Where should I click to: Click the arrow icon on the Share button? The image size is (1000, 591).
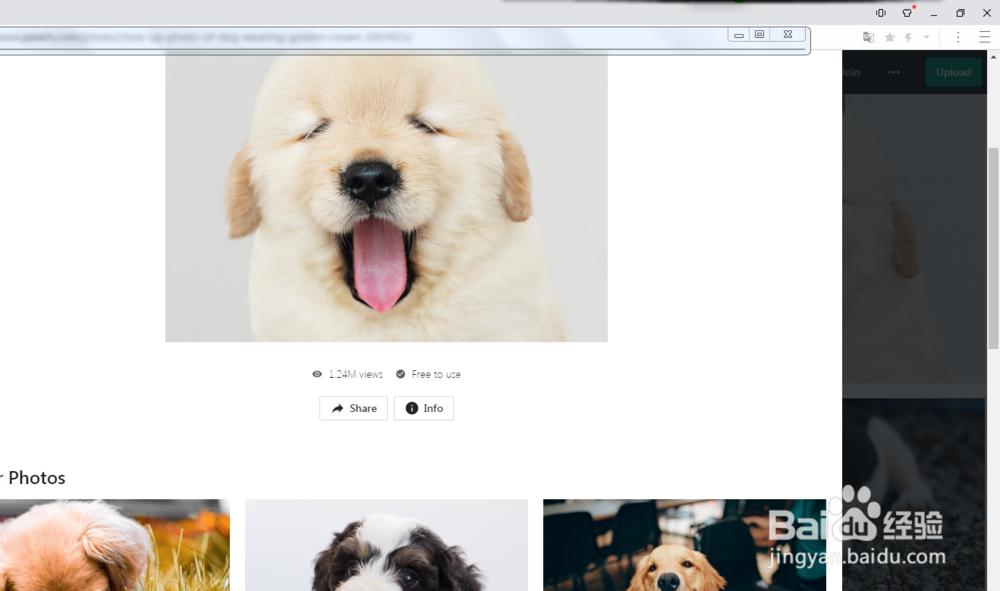pyautogui.click(x=337, y=409)
